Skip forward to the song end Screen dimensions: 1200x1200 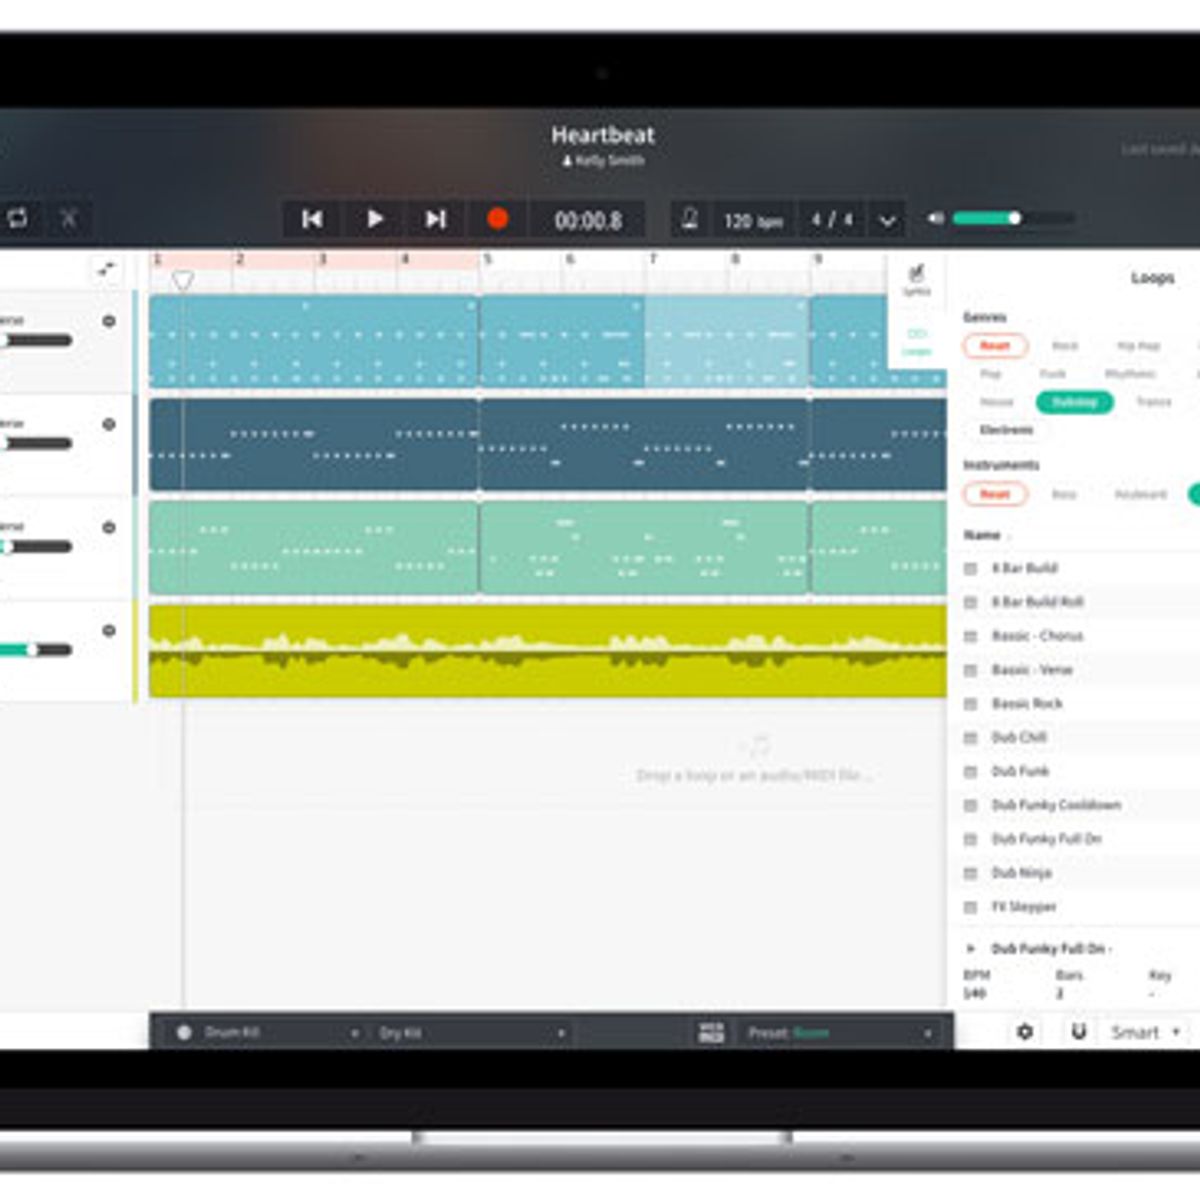[435, 219]
